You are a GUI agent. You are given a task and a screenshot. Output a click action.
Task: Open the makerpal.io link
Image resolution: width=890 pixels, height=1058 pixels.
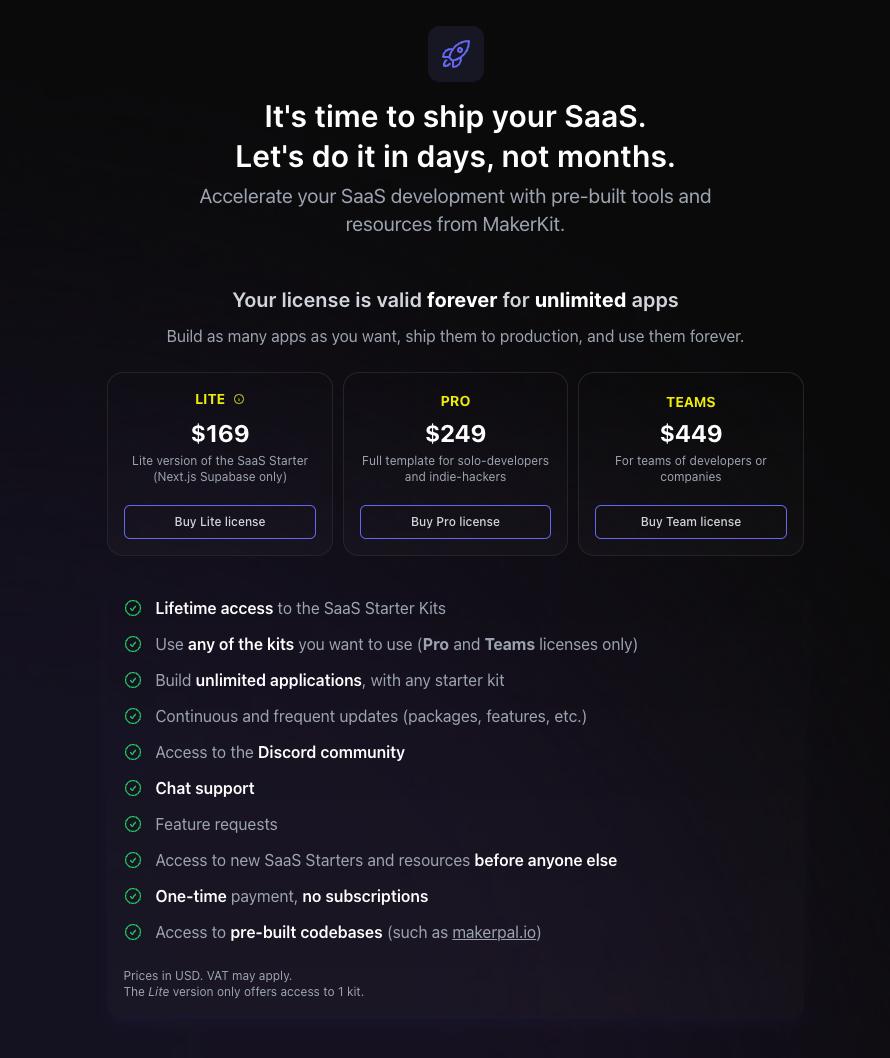[493, 932]
